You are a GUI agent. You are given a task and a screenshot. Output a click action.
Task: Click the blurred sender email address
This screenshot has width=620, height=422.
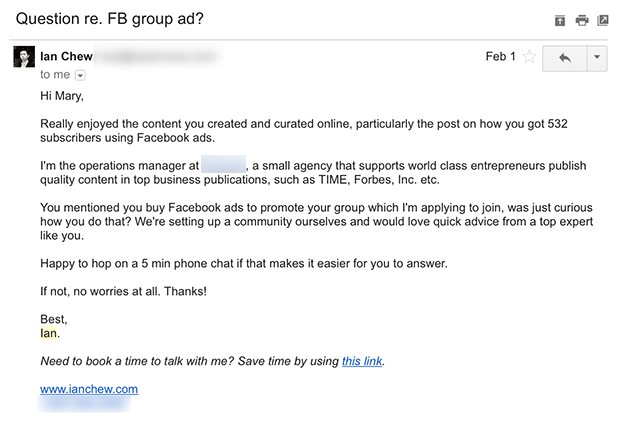157,57
